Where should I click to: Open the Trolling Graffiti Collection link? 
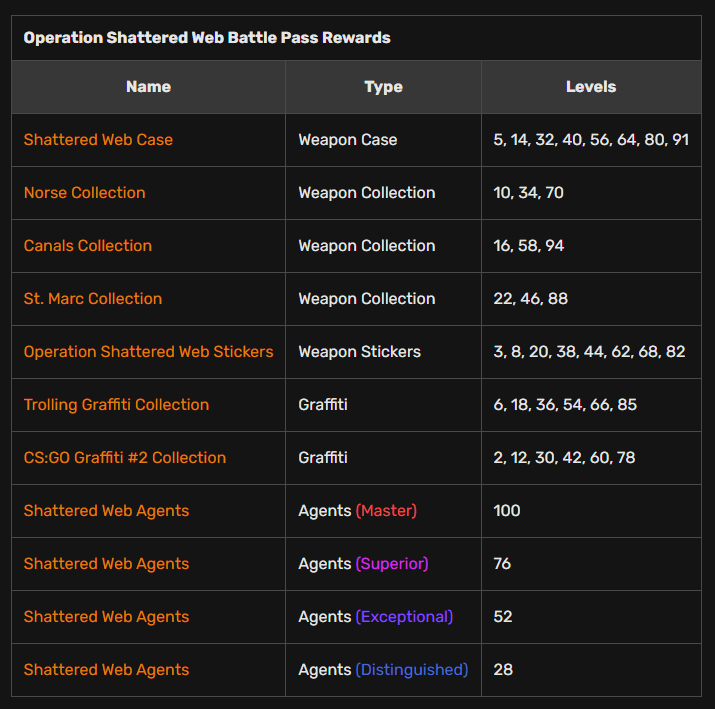pyautogui.click(x=116, y=404)
